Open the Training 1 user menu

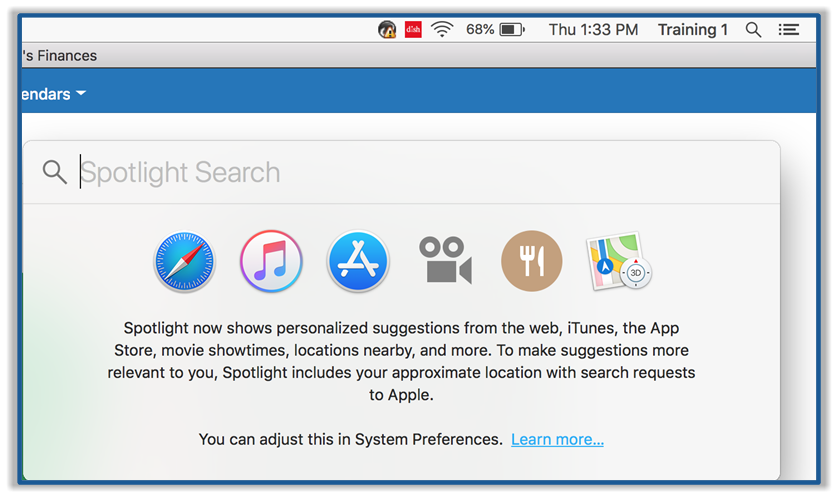[x=693, y=30]
